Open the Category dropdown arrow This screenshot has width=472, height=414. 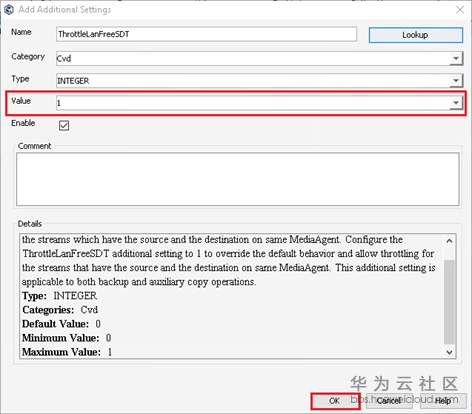click(455, 59)
